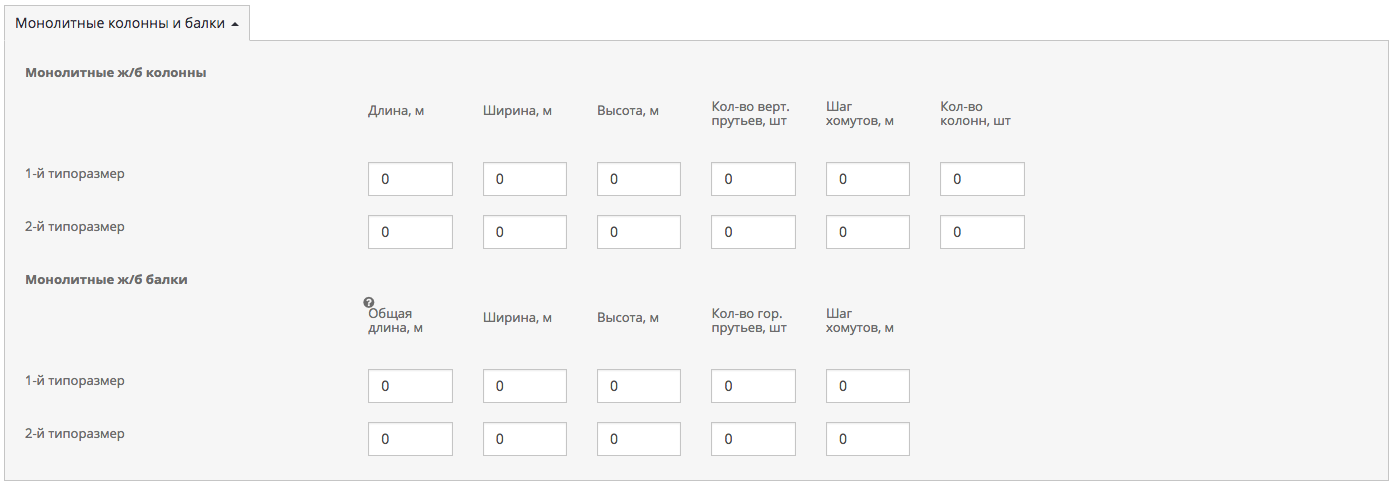Click column Высота field for 1-й типоразмер

[x=638, y=179]
